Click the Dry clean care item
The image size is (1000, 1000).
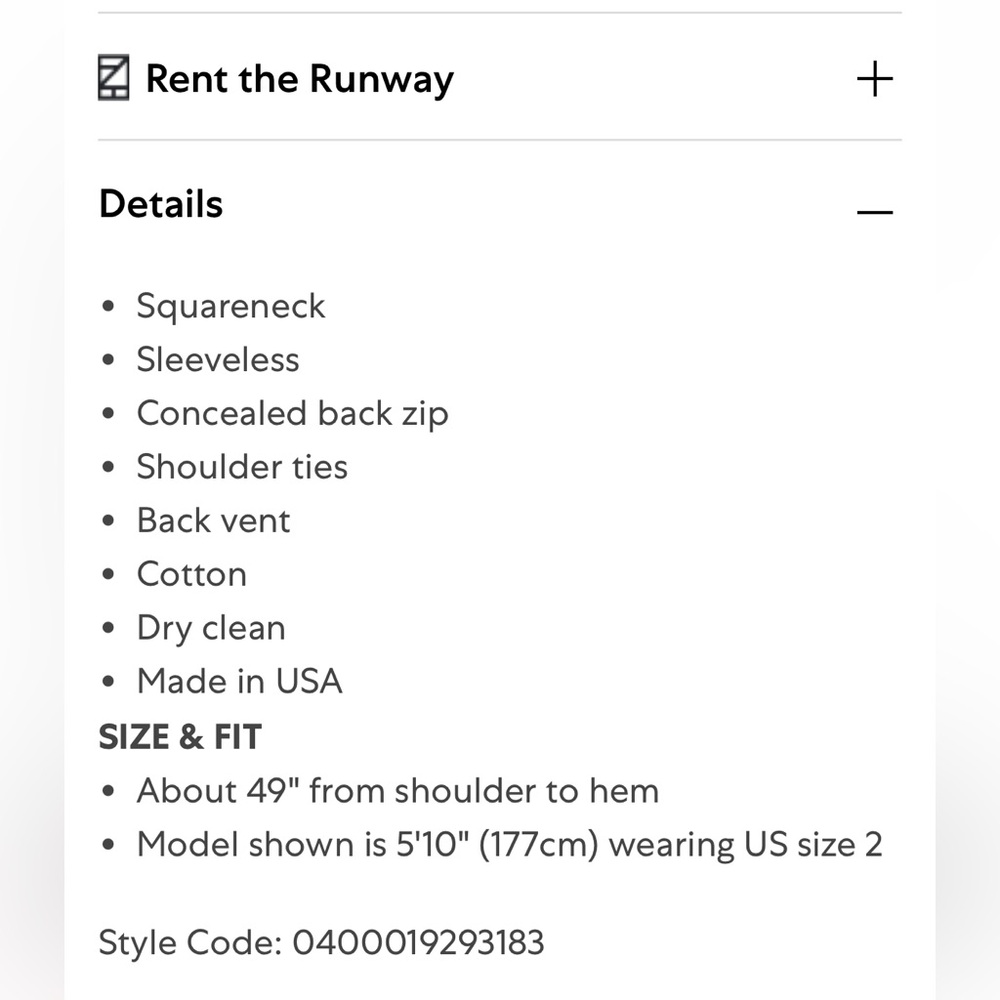[x=211, y=628]
